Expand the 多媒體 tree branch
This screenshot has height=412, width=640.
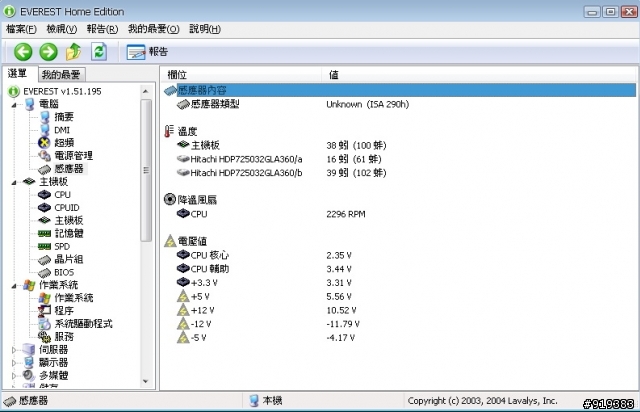click(x=13, y=376)
